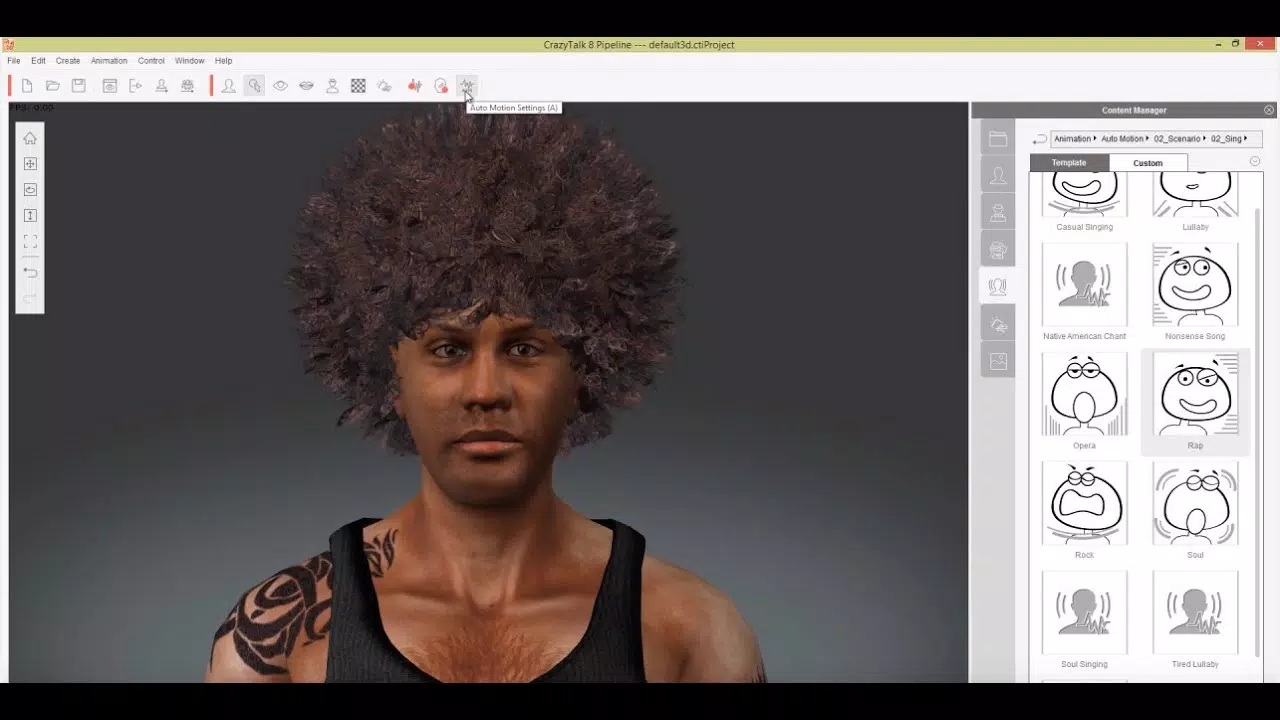This screenshot has height=720, width=1280.
Task: Open the image/background category in Content Manager sidebar
Action: 998,361
